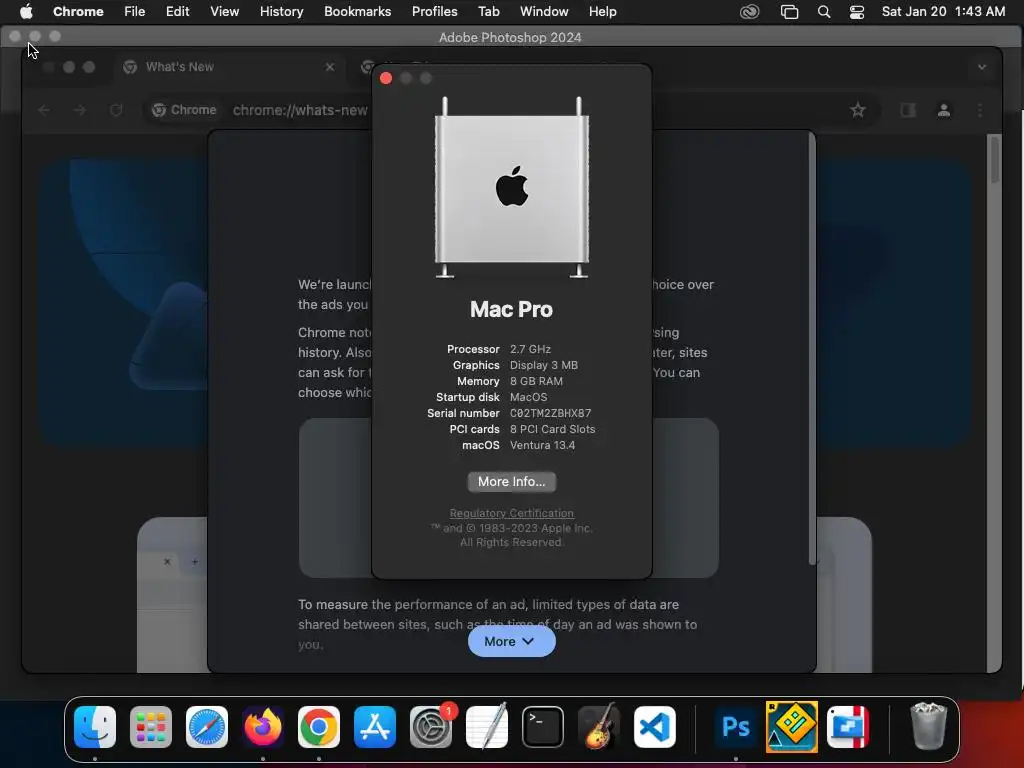Close the What's New tab
This screenshot has height=768, width=1024.
330,67
